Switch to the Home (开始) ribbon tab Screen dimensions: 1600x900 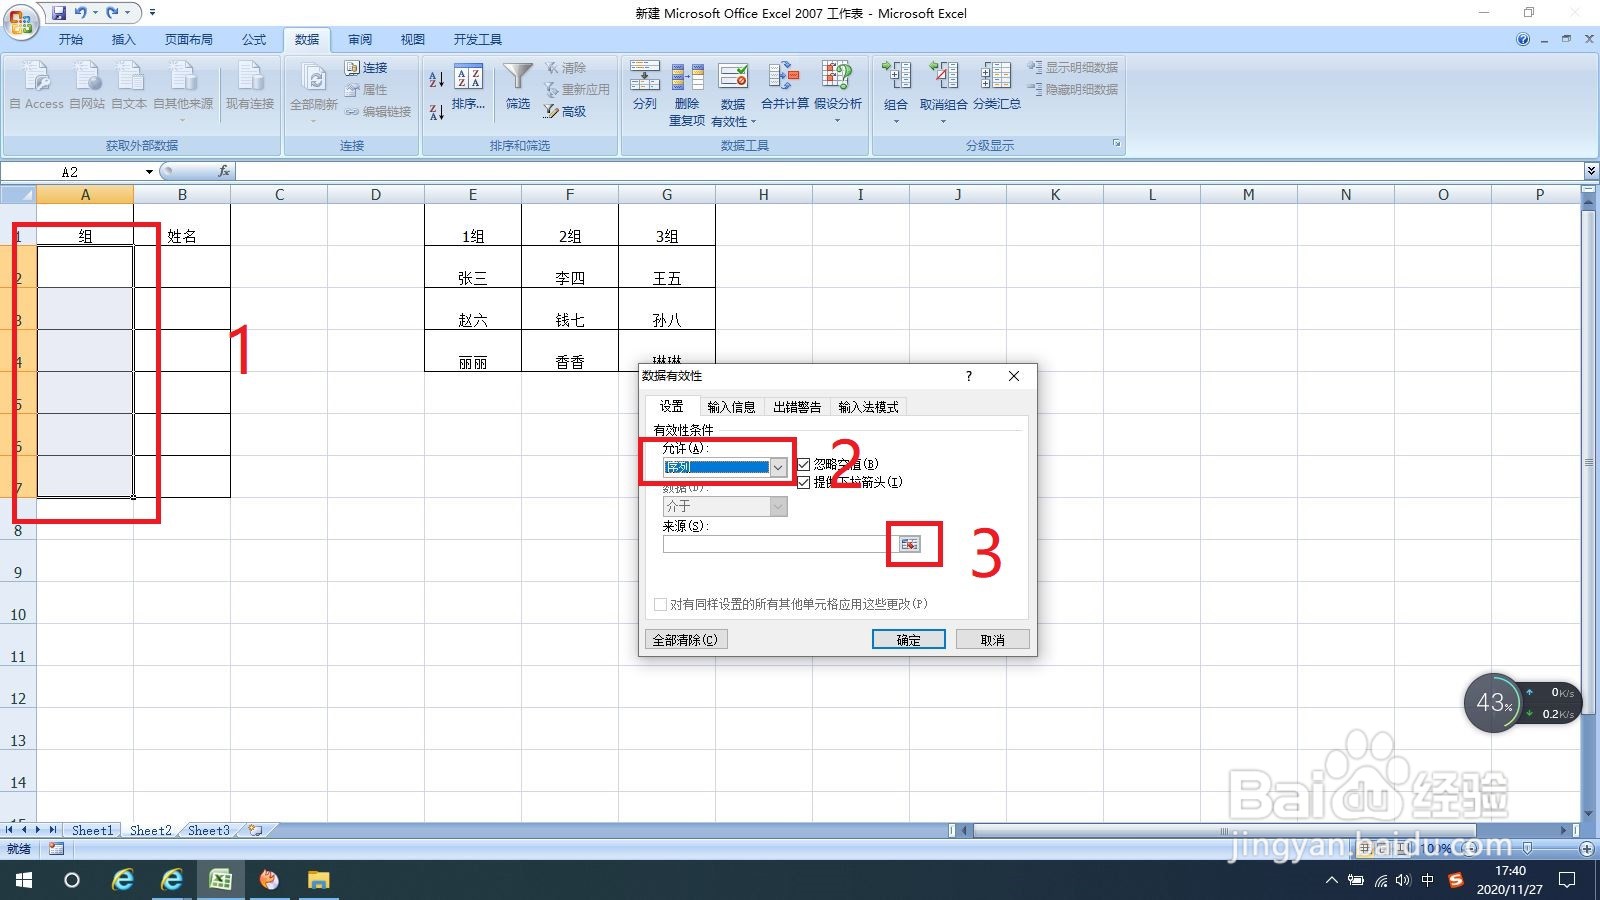click(70, 39)
